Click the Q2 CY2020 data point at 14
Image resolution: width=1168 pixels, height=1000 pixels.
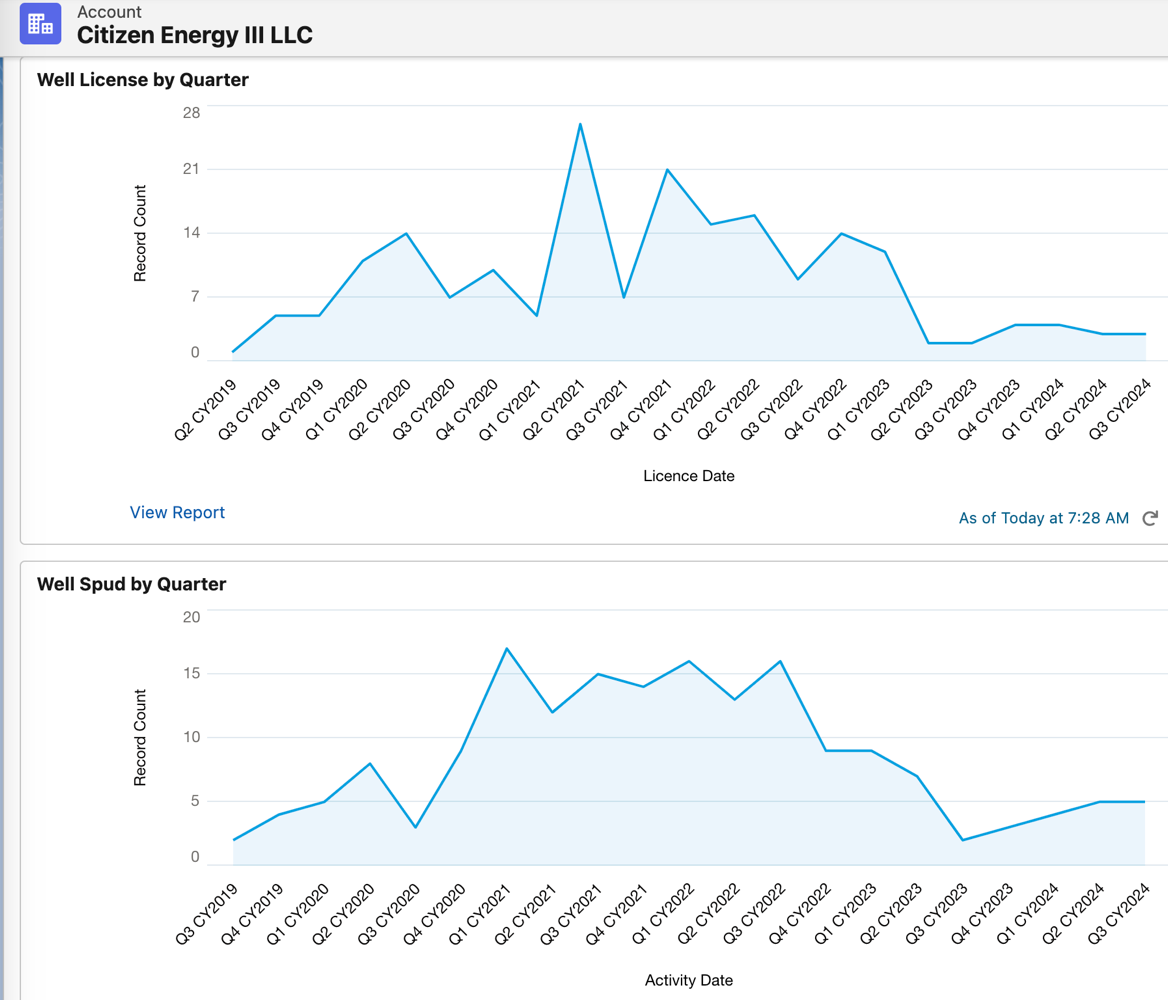407,236
